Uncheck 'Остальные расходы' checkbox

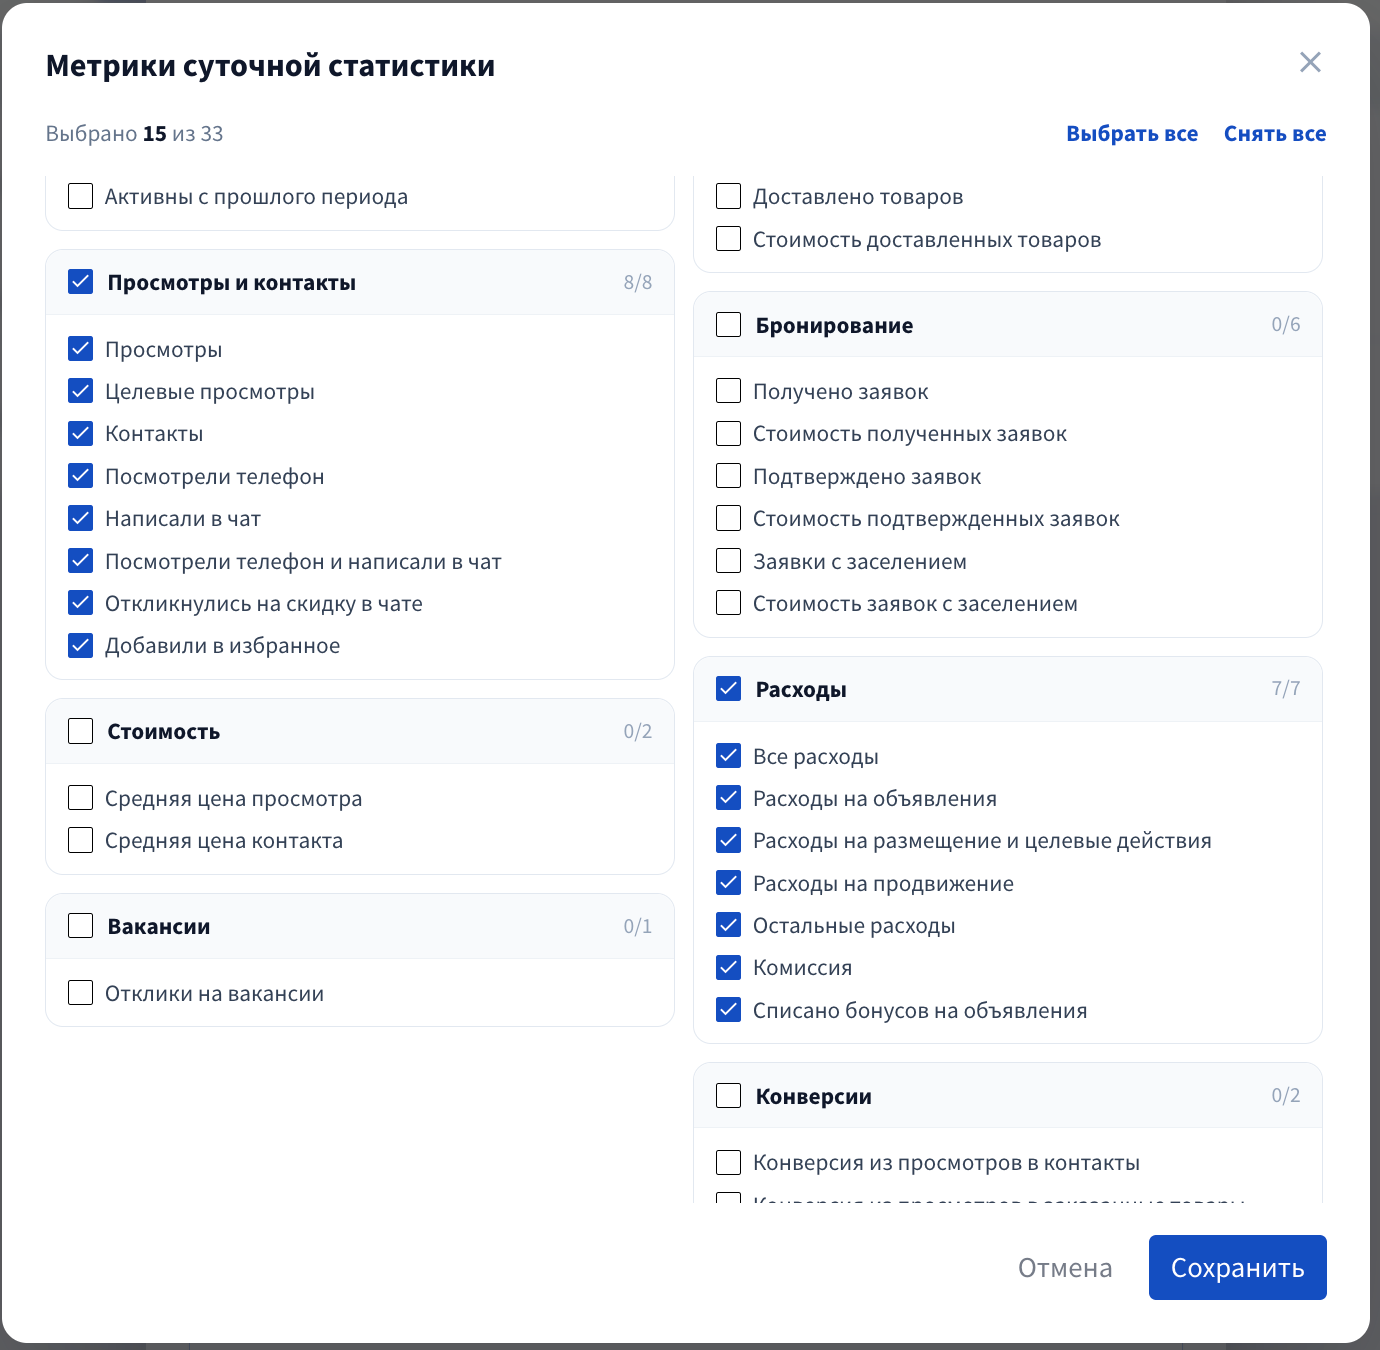point(729,925)
